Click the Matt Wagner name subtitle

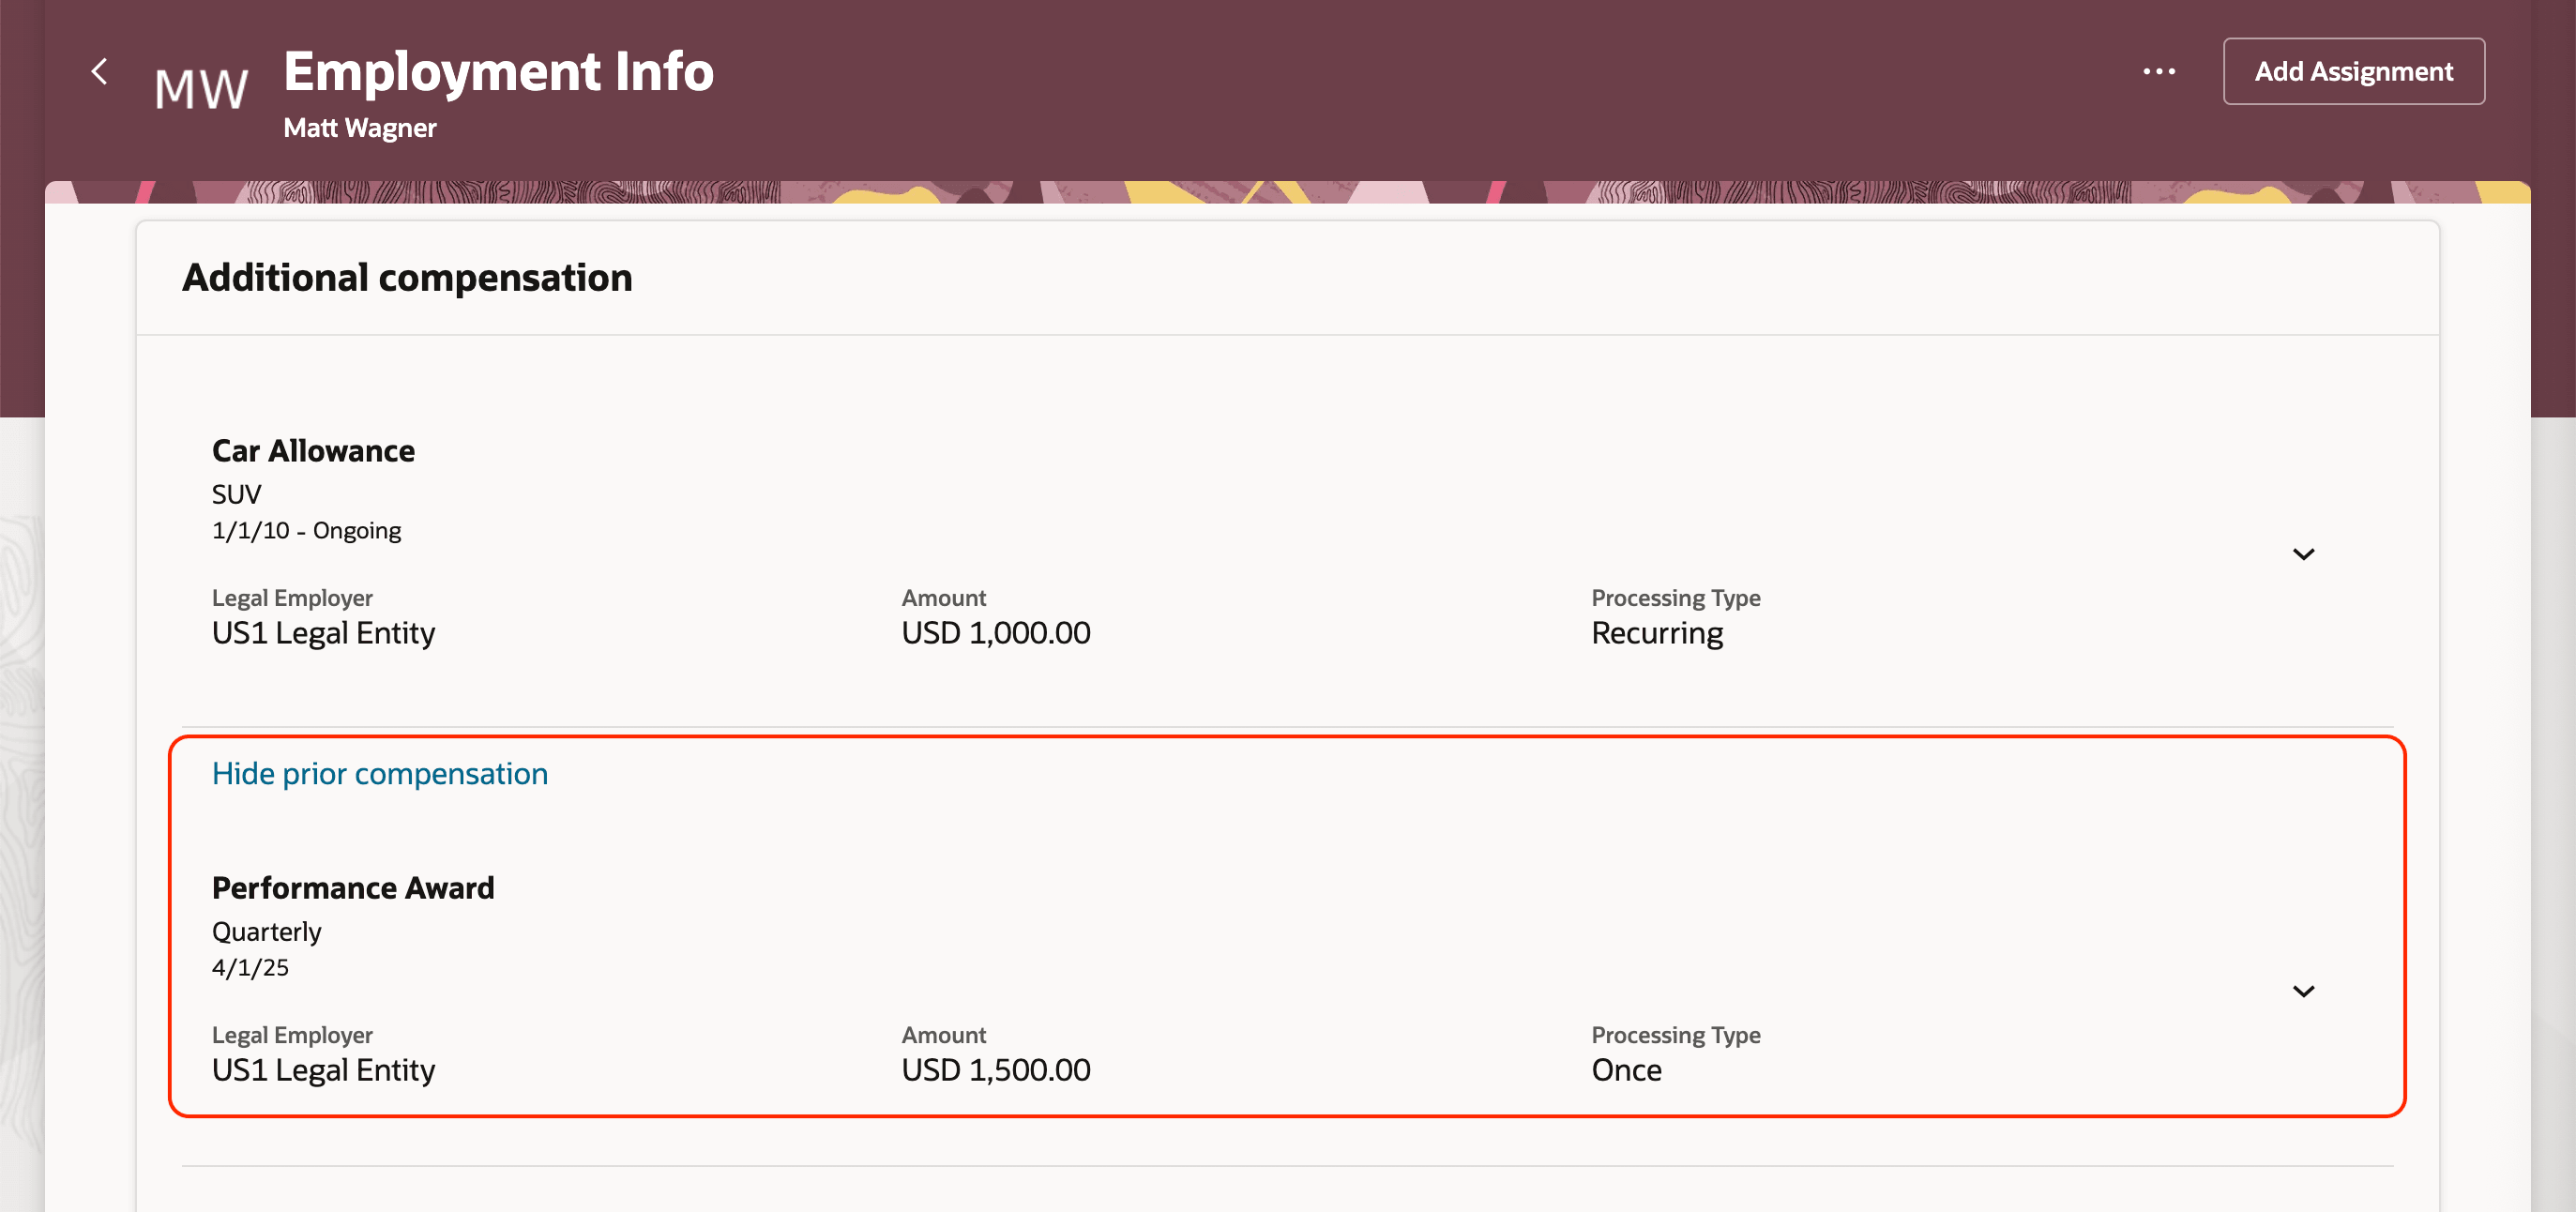click(x=360, y=128)
